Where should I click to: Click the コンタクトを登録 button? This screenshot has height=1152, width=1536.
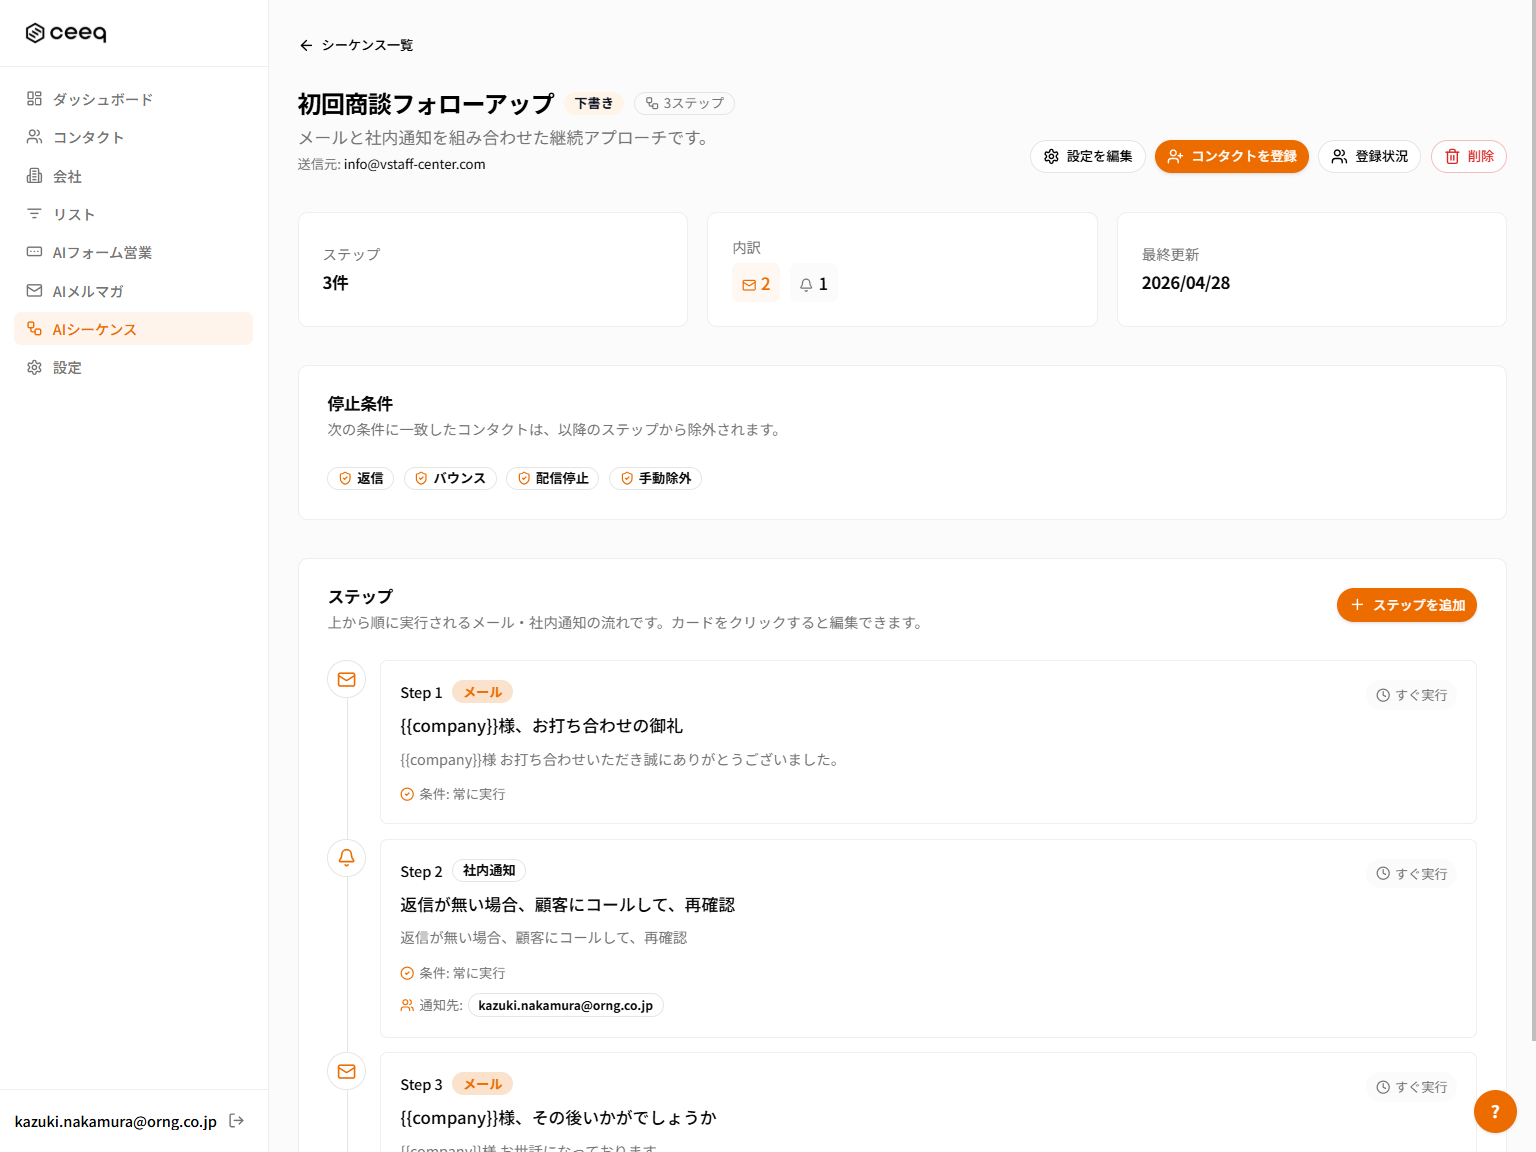pos(1232,156)
